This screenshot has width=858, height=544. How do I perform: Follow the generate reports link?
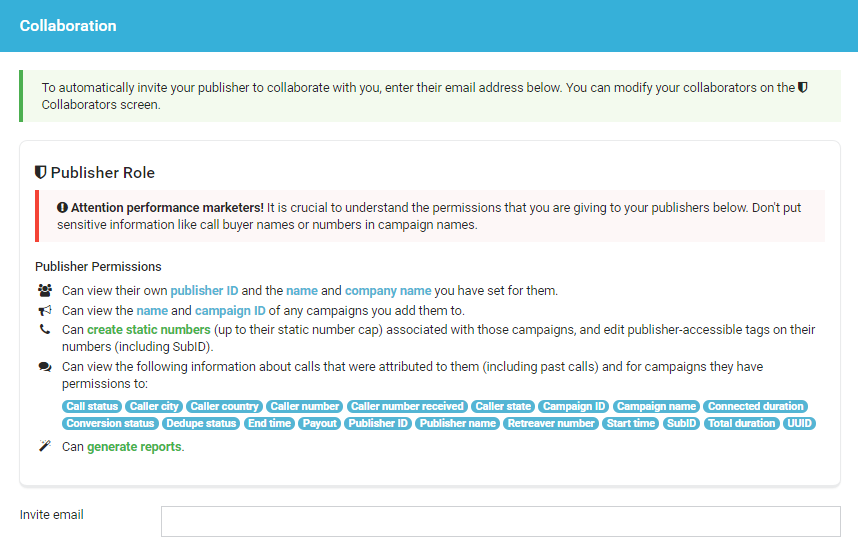pyautogui.click(x=134, y=447)
